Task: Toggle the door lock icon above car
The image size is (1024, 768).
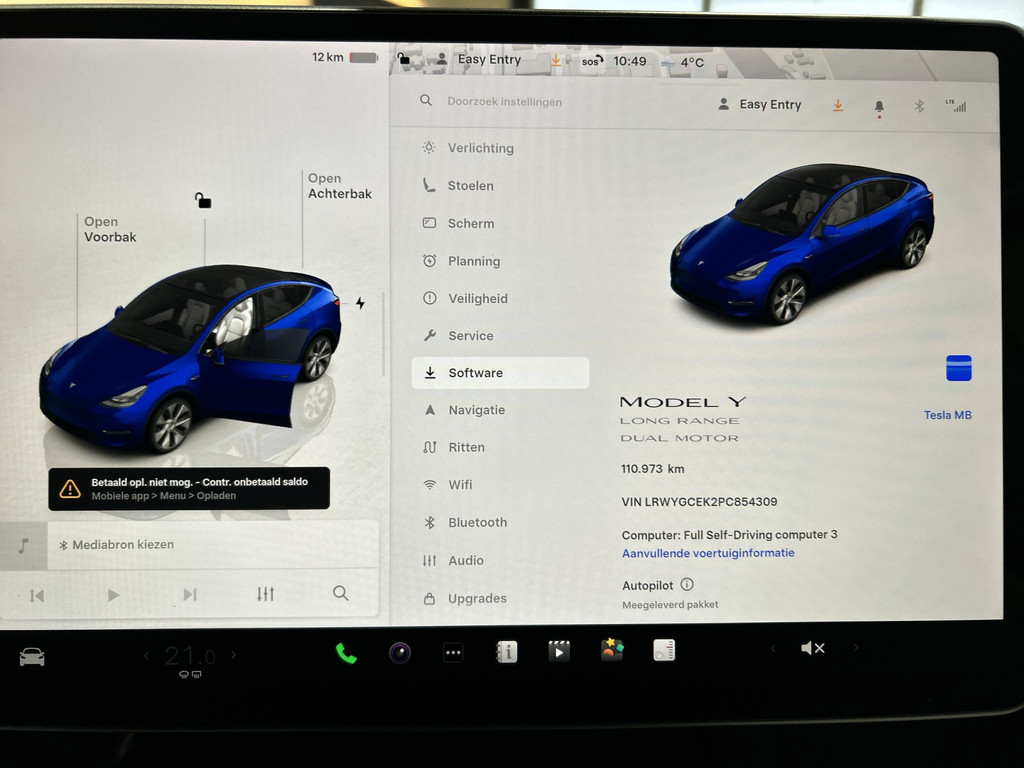Action: point(203,201)
